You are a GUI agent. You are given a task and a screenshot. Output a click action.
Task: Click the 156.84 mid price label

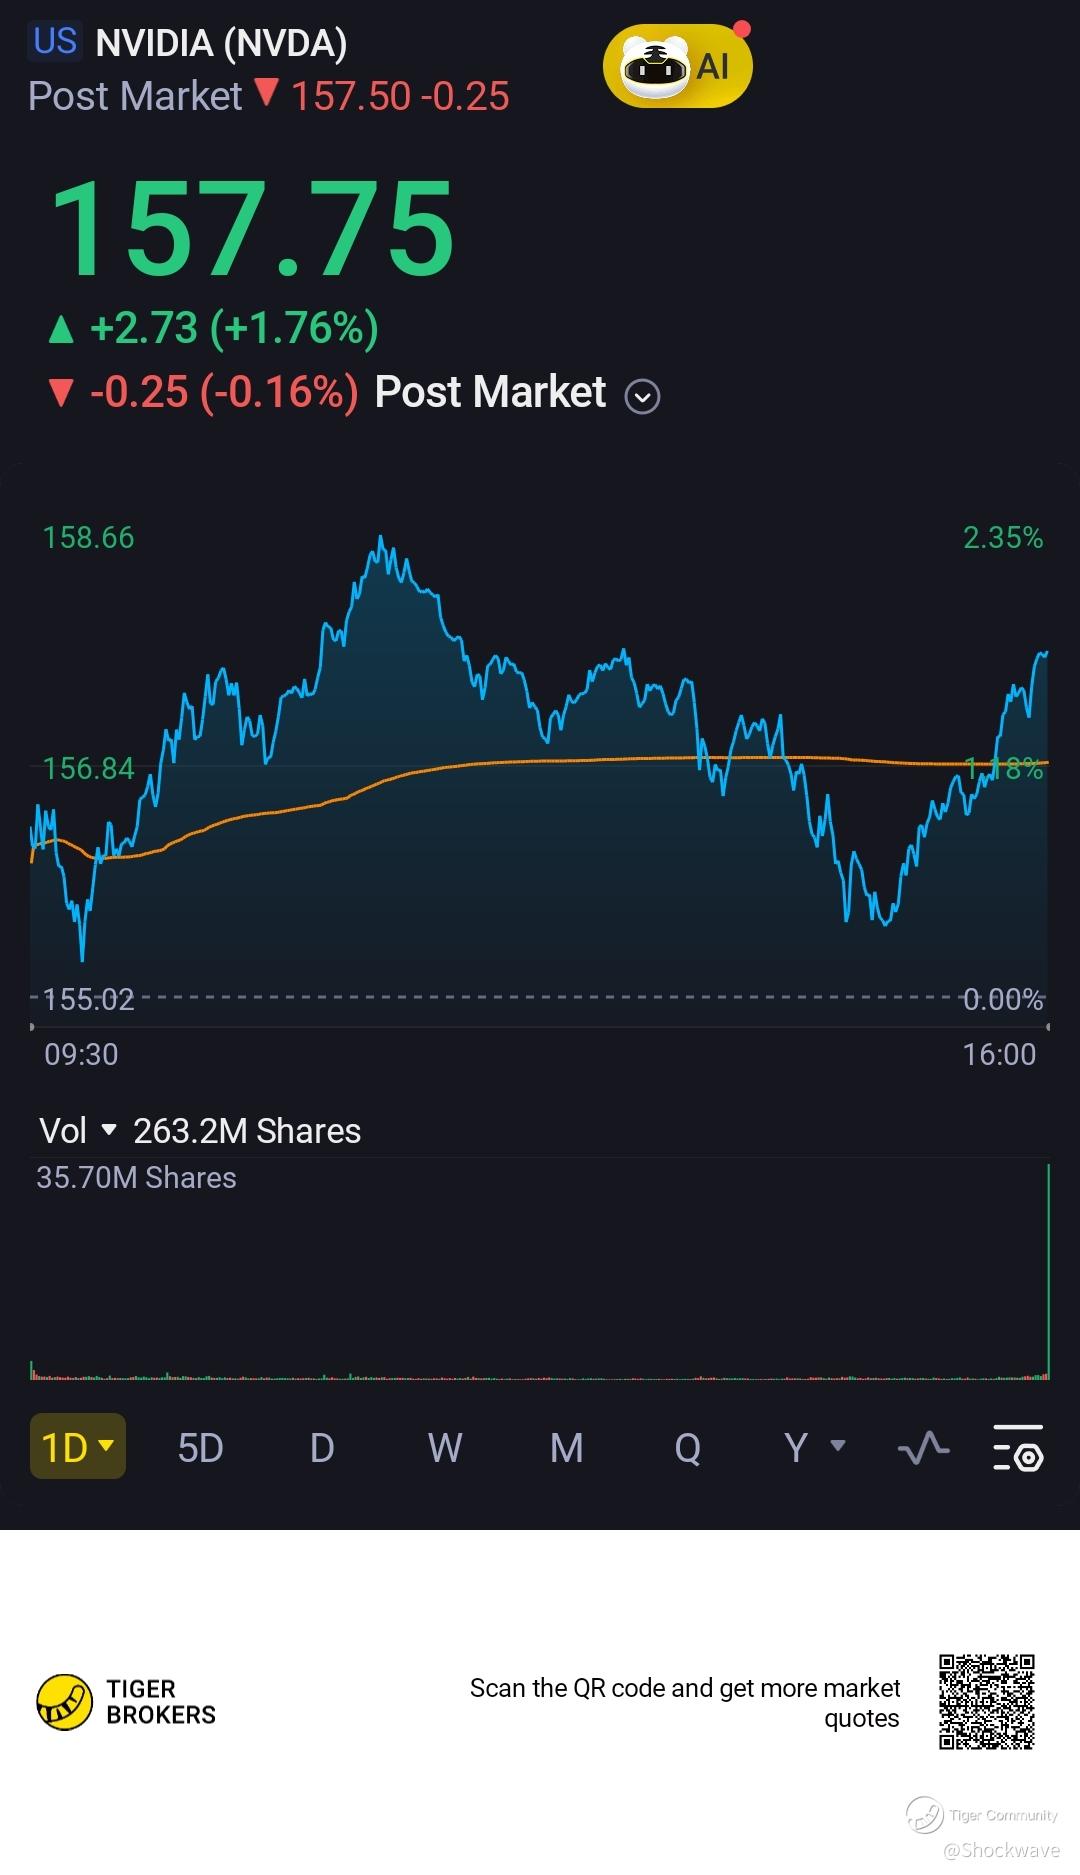point(88,768)
